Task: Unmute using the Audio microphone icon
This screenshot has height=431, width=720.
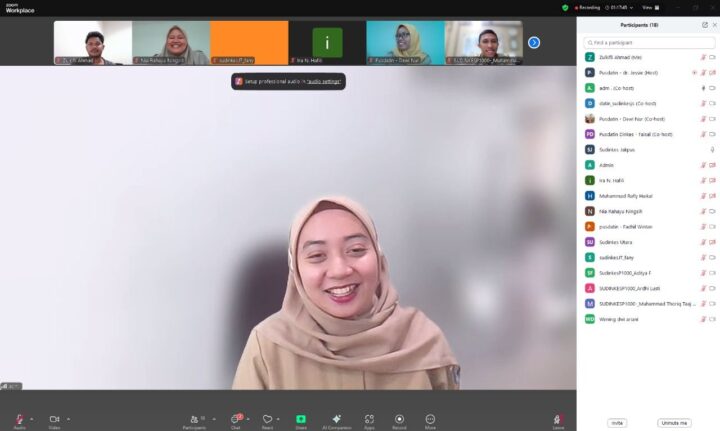Action: (19, 419)
